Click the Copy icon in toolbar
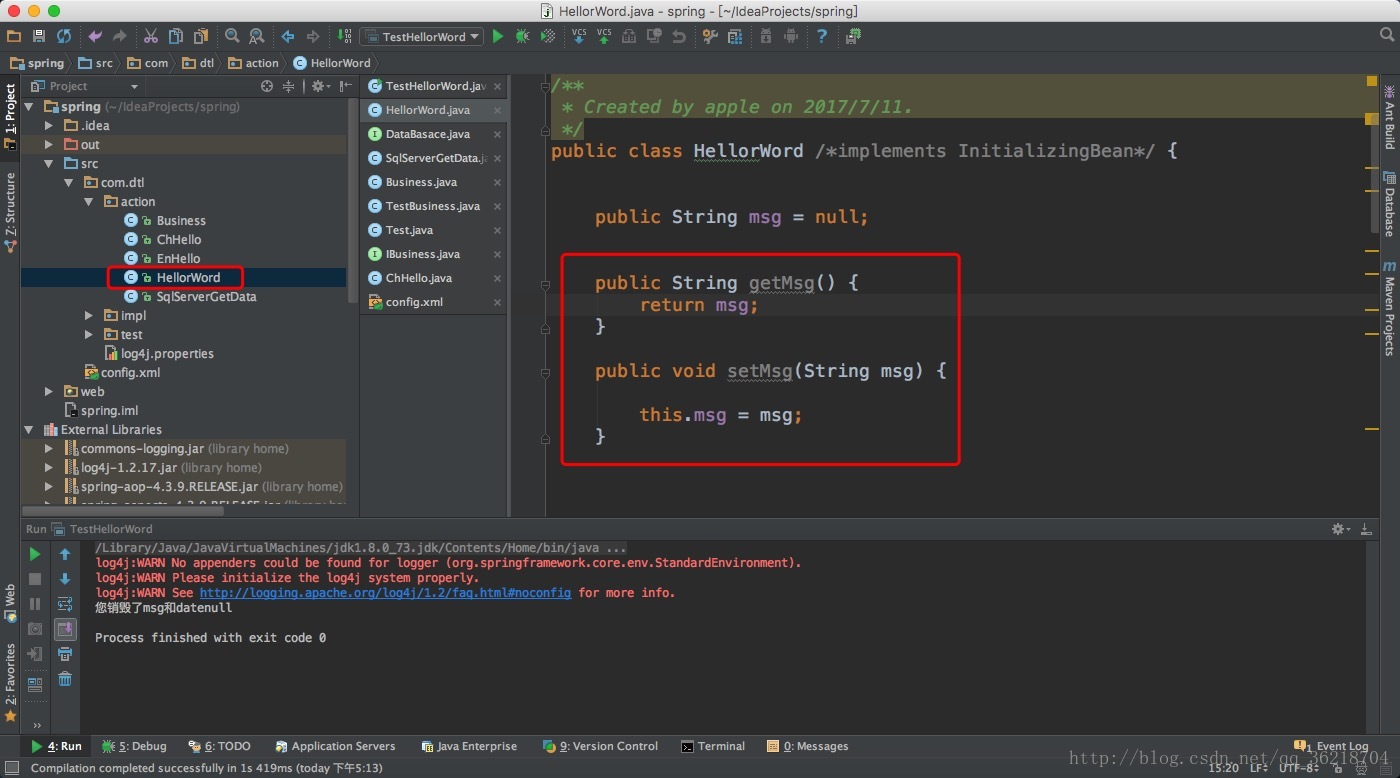This screenshot has height=778, width=1400. click(175, 36)
